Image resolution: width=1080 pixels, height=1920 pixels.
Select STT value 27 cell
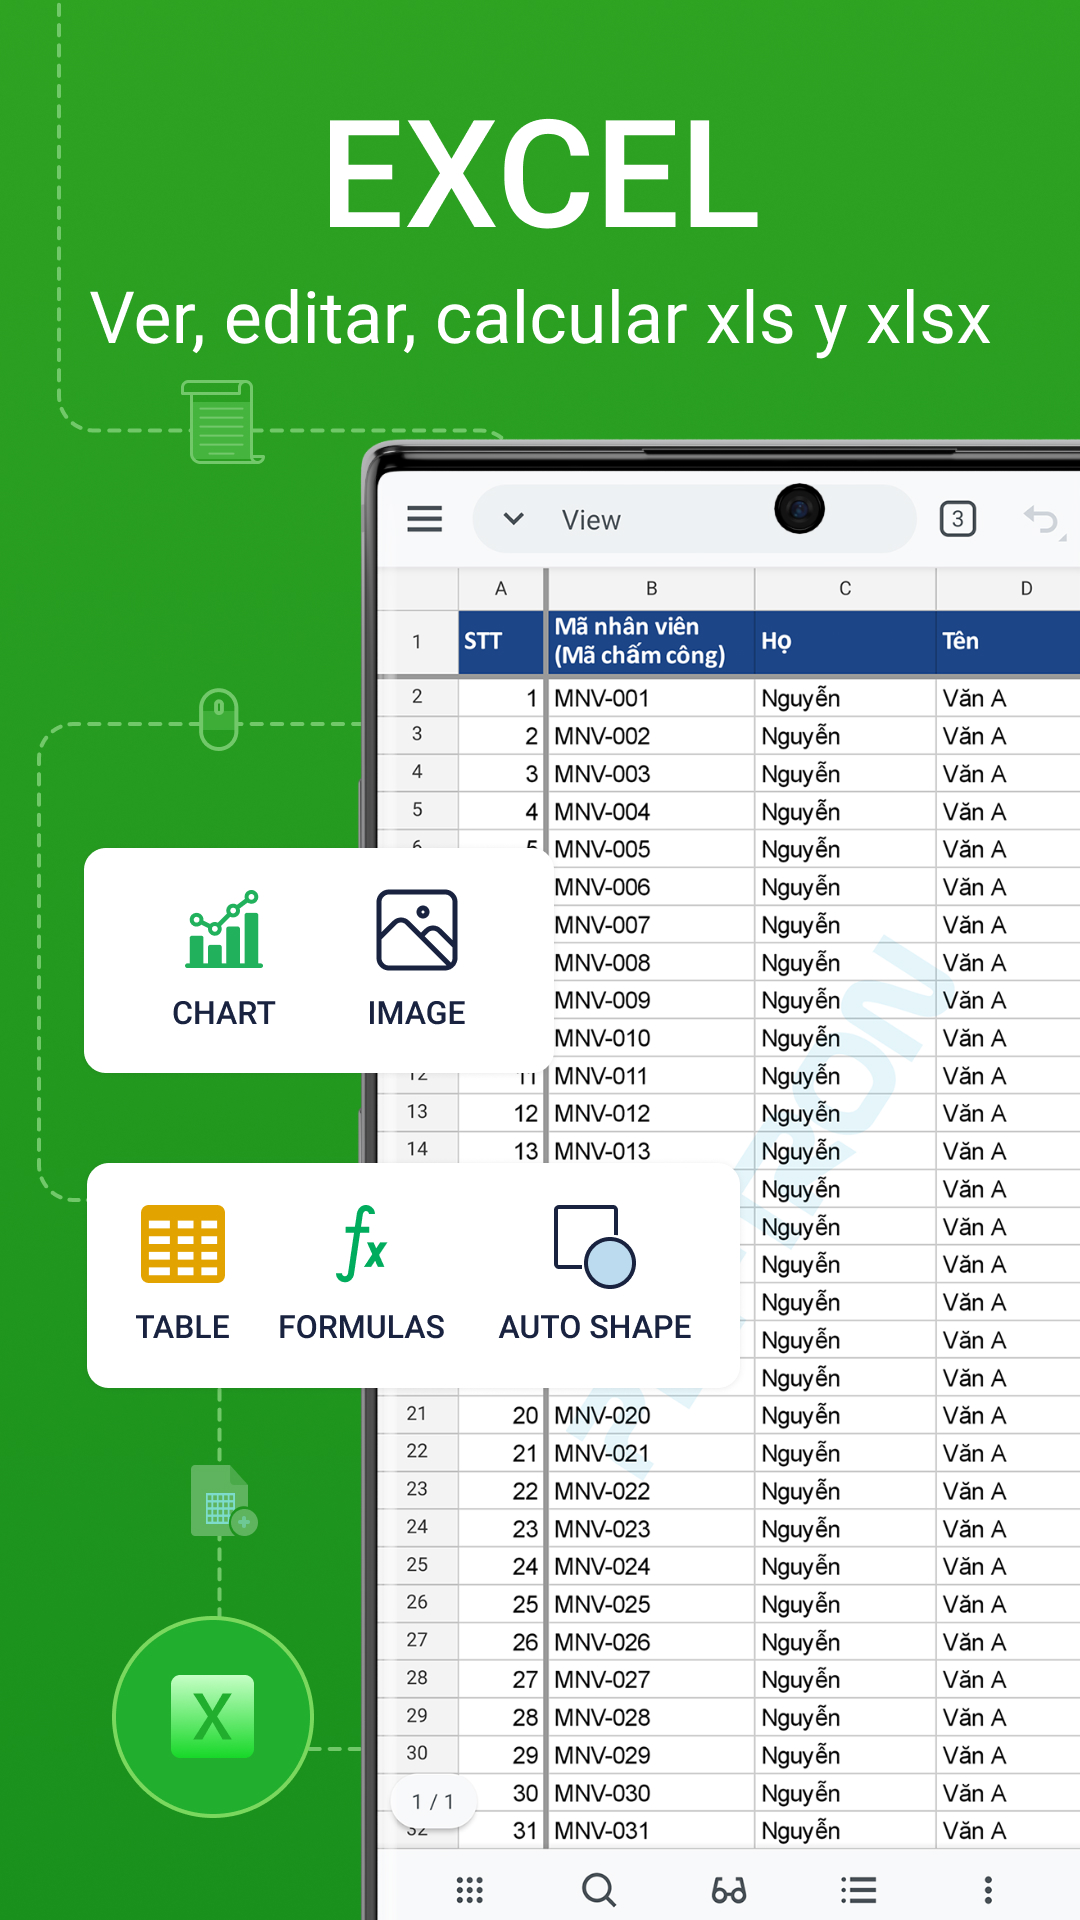point(501,1680)
